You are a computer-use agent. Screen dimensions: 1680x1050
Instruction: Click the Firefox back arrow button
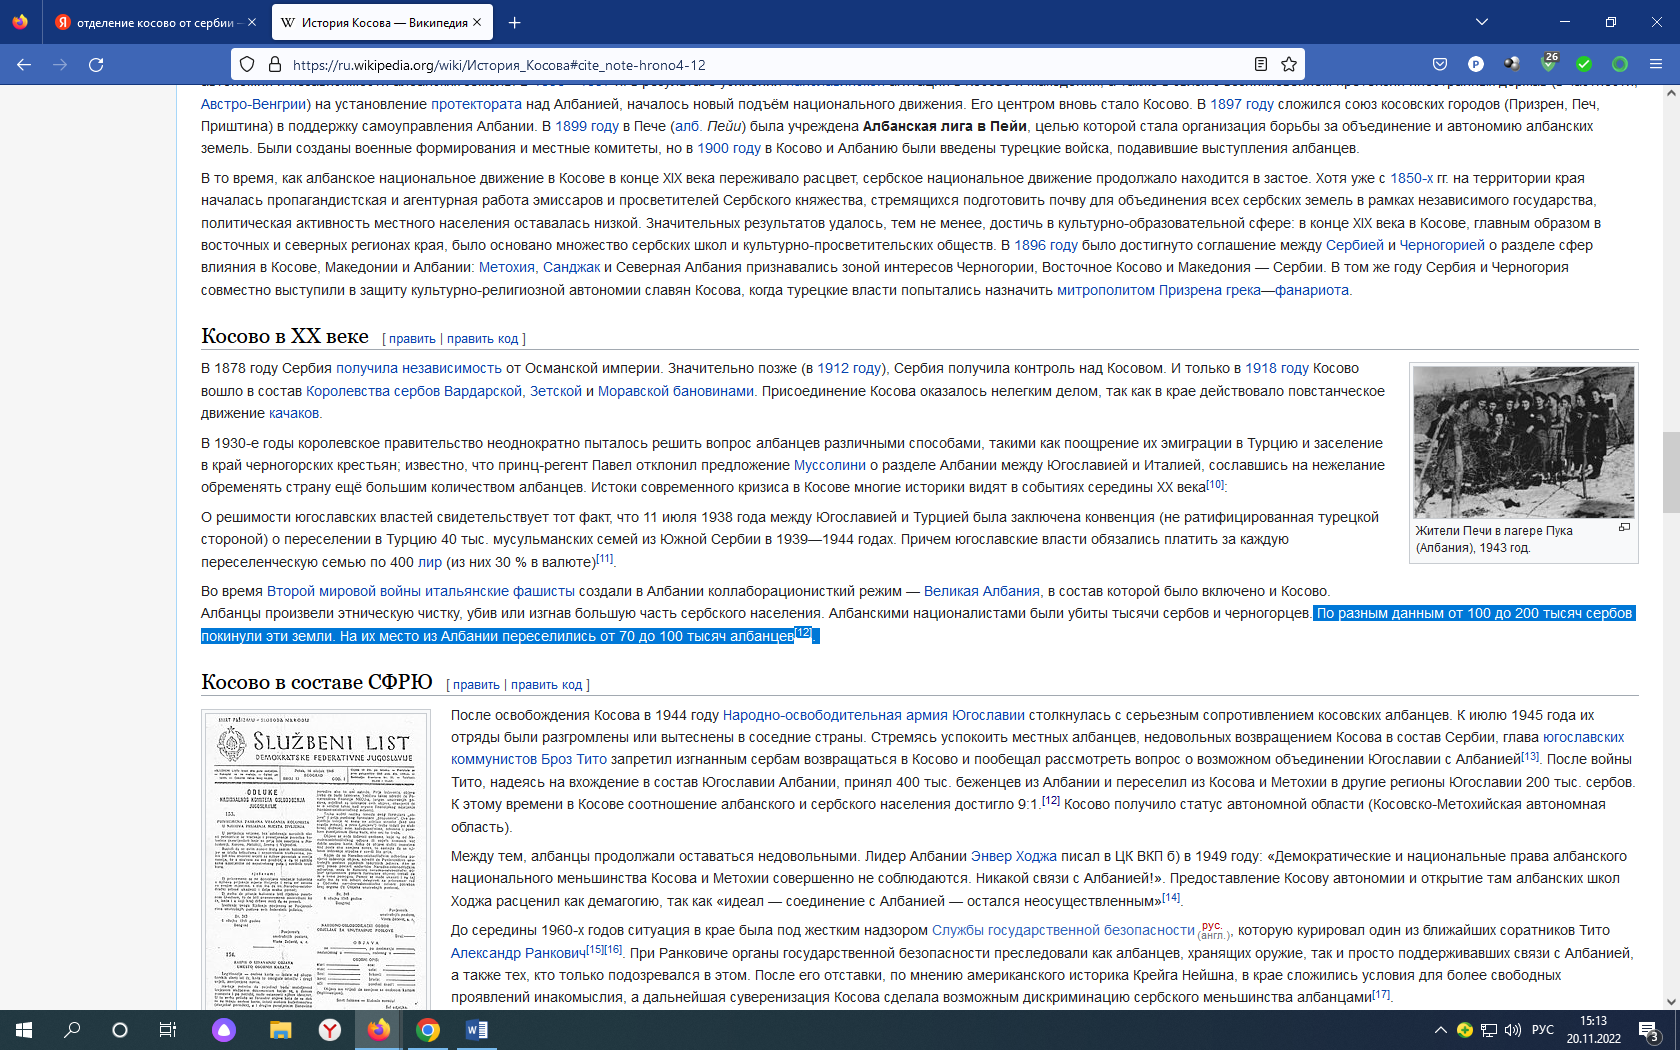pyautogui.click(x=24, y=64)
